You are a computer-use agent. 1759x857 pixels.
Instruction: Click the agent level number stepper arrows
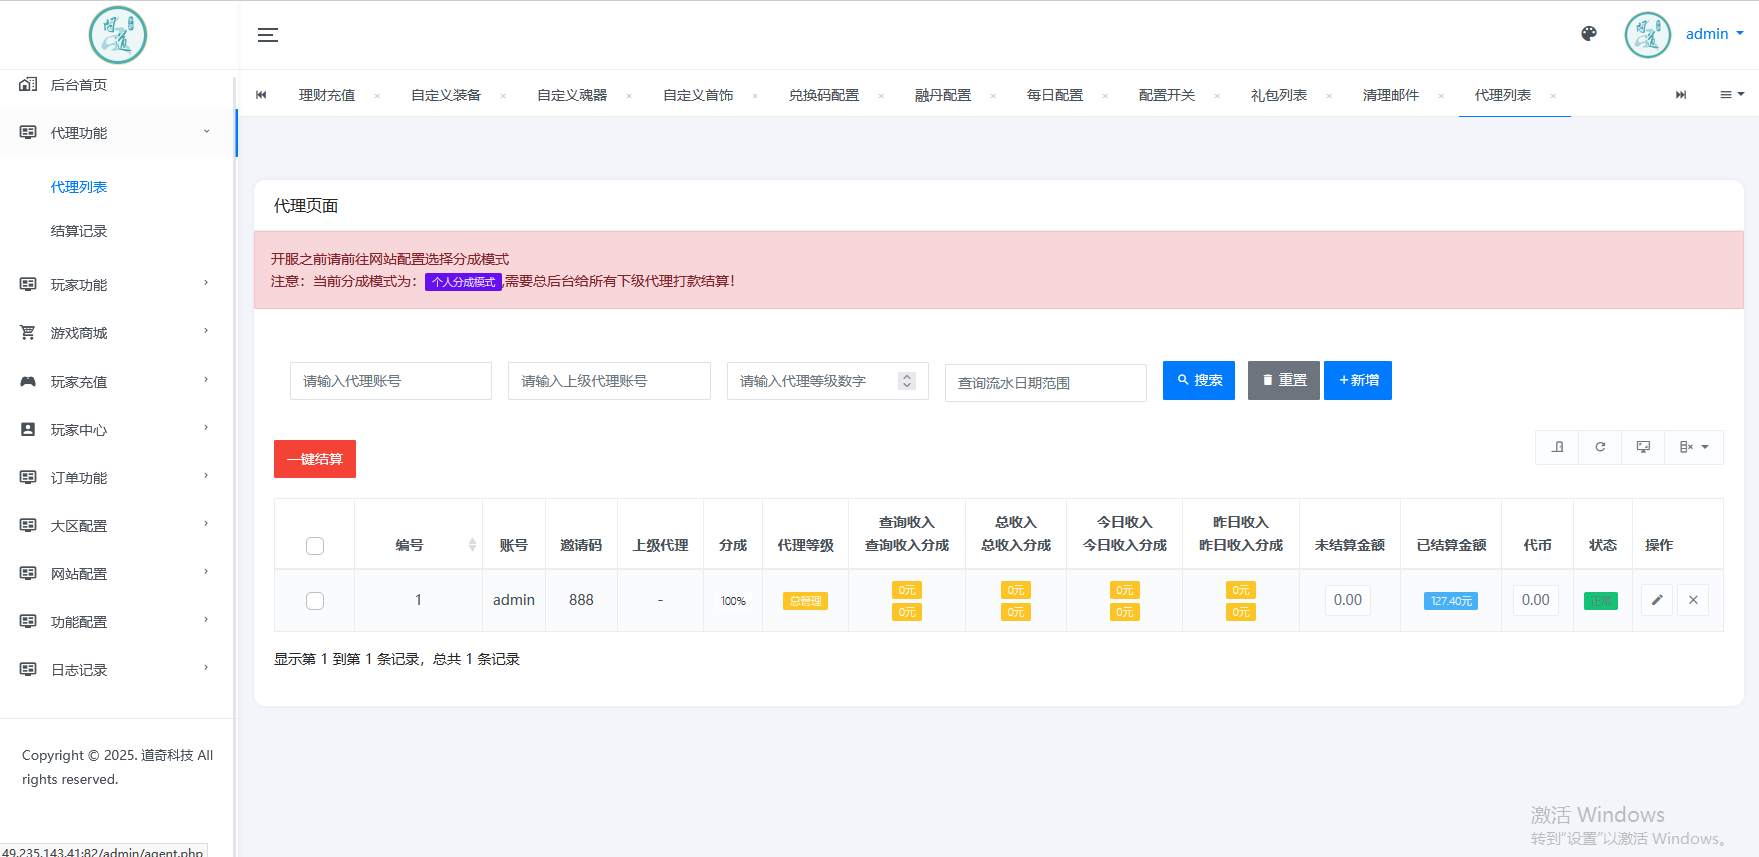point(907,381)
